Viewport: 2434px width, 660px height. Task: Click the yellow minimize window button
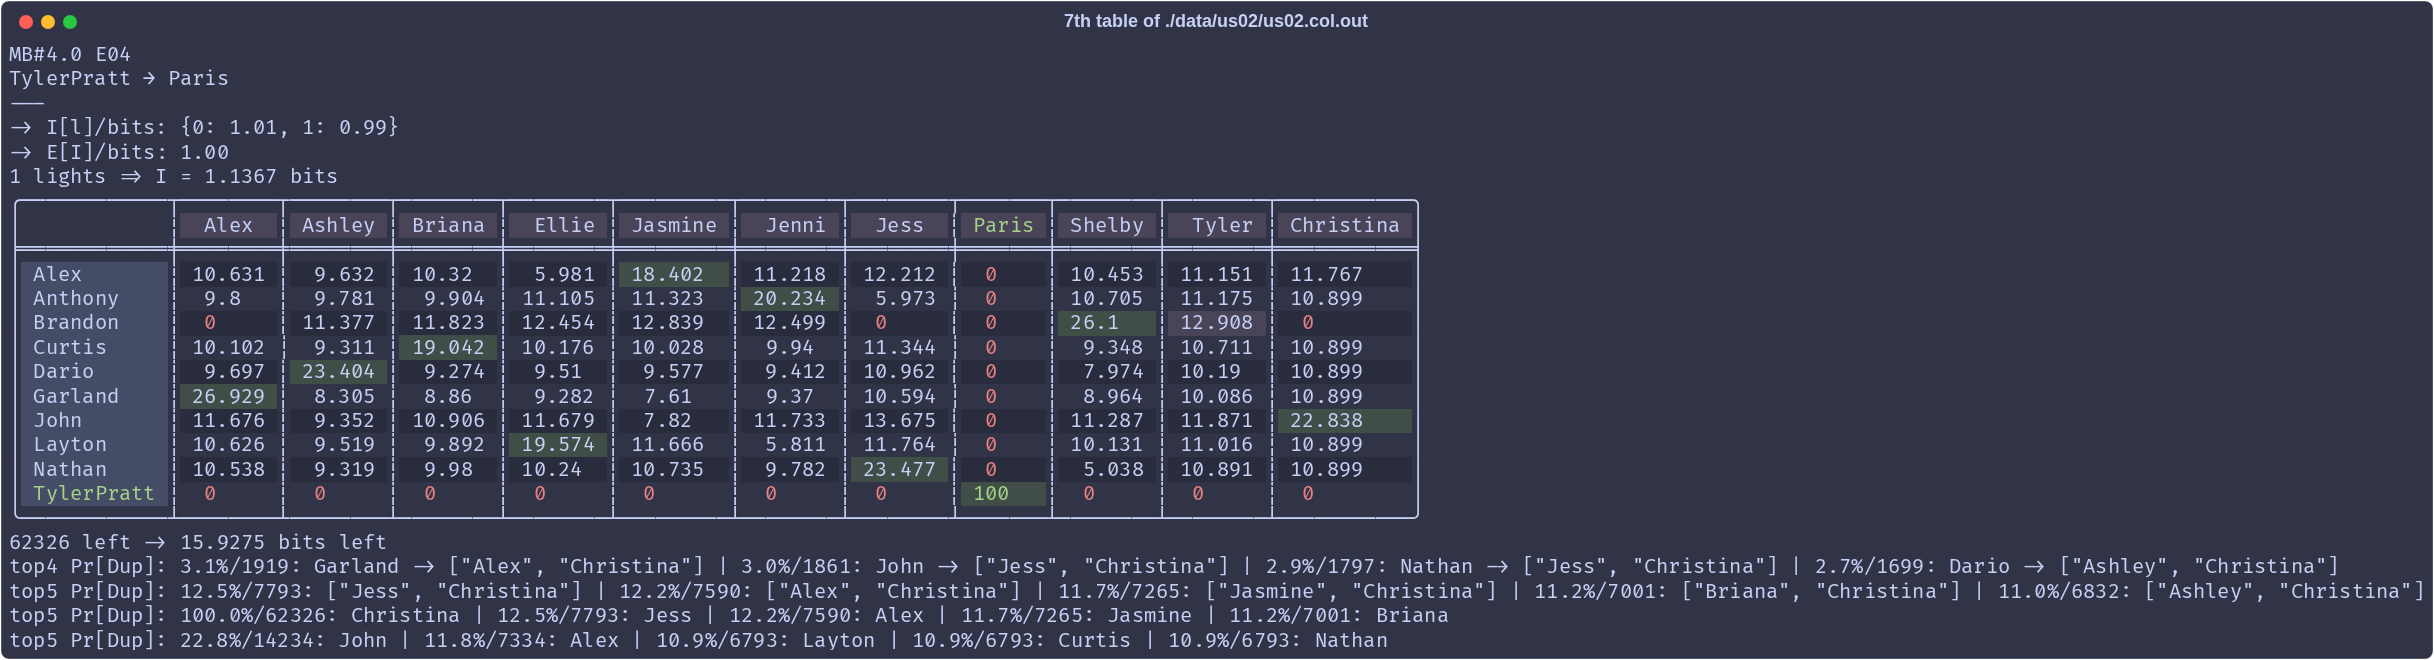pyautogui.click(x=48, y=22)
